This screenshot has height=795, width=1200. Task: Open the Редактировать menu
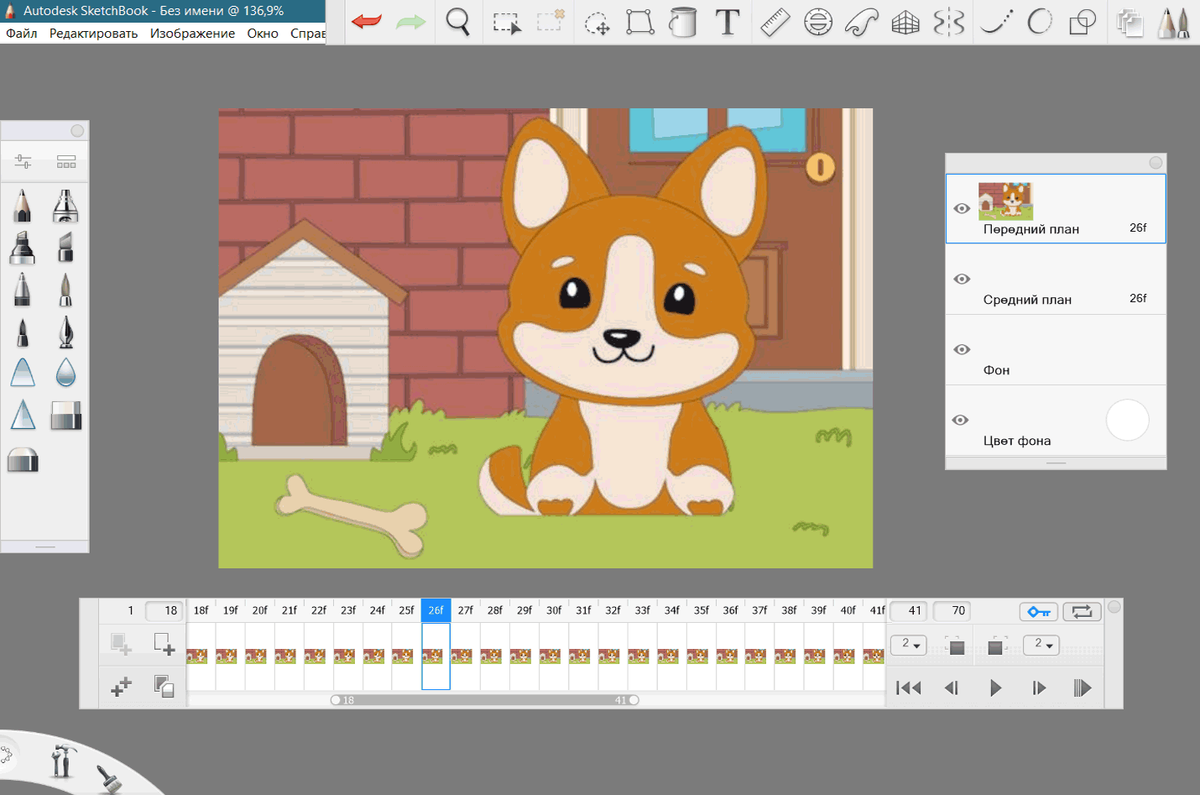pos(94,33)
